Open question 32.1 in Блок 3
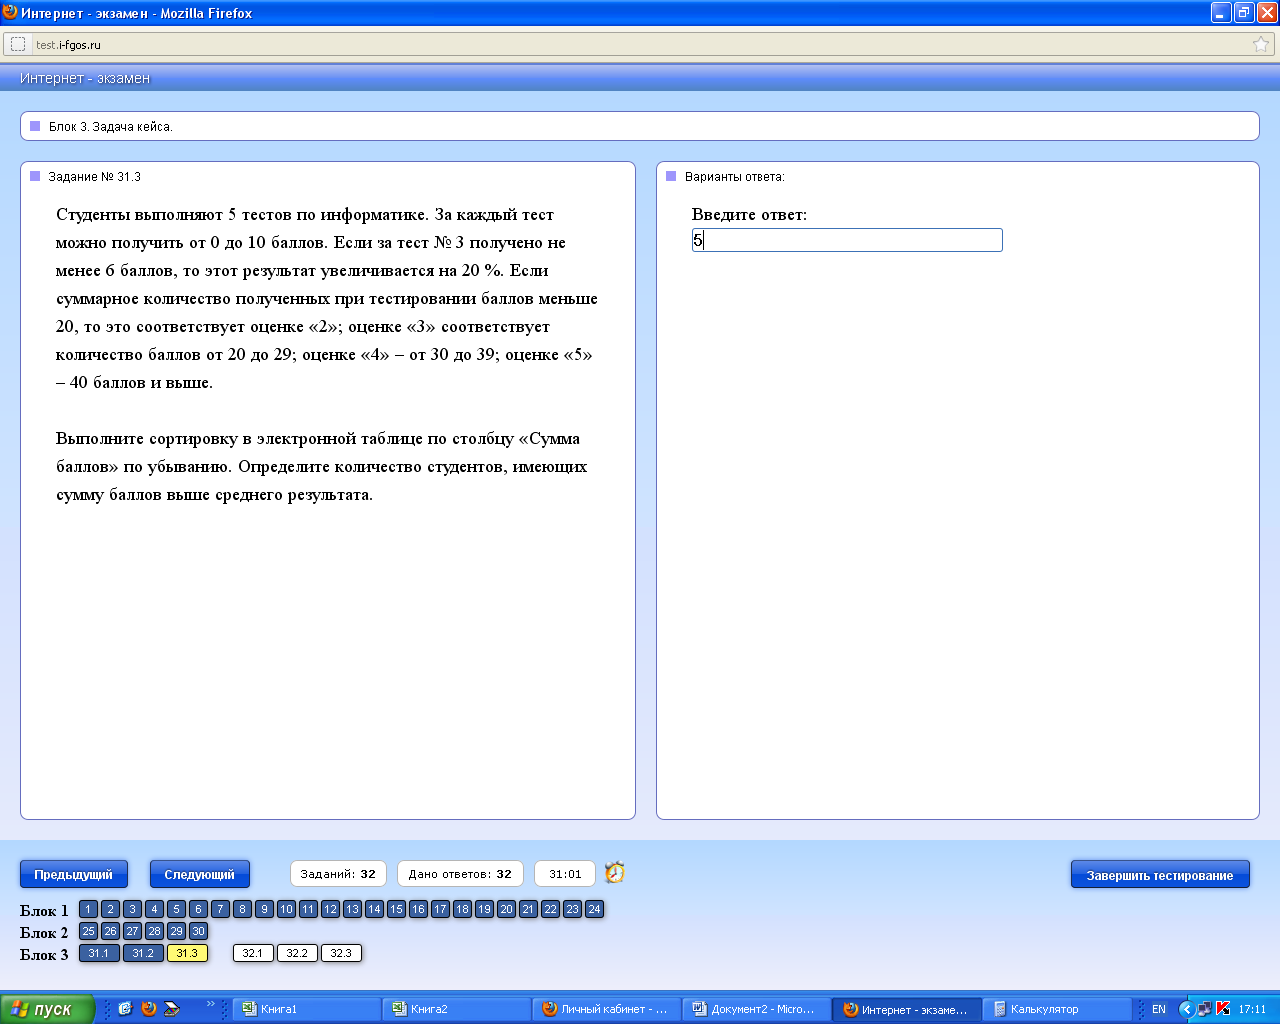This screenshot has height=1024, width=1280. 253,953
